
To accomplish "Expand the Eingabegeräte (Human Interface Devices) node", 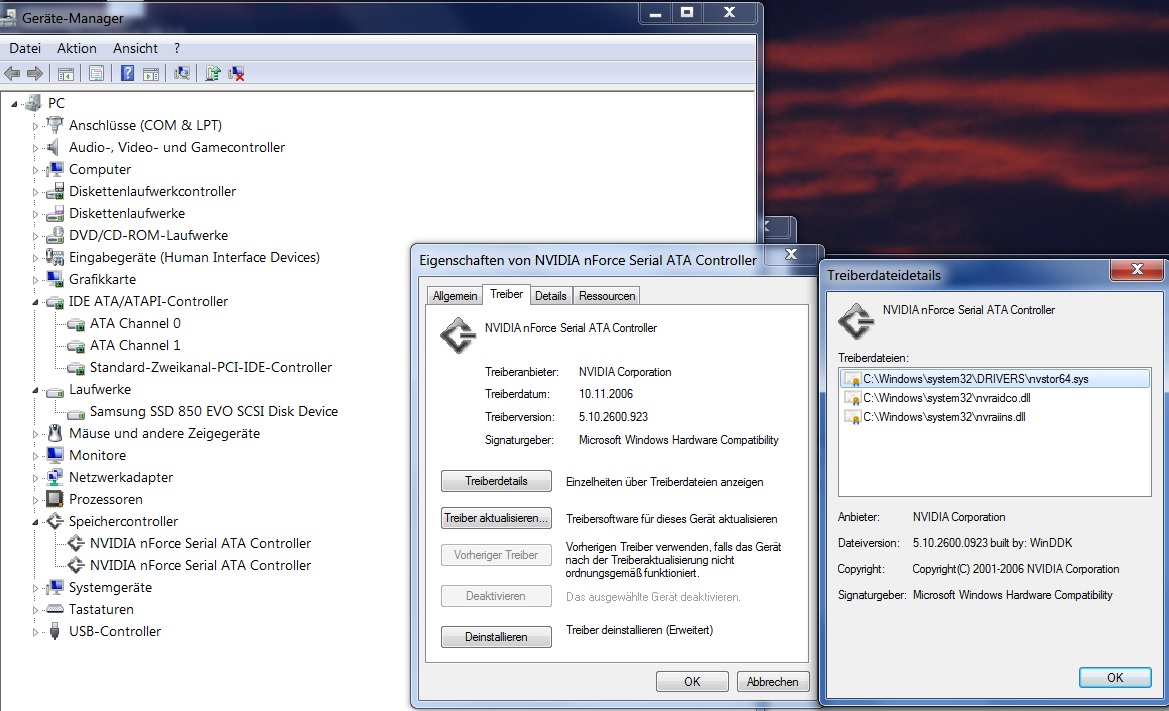I will tap(34, 258).
